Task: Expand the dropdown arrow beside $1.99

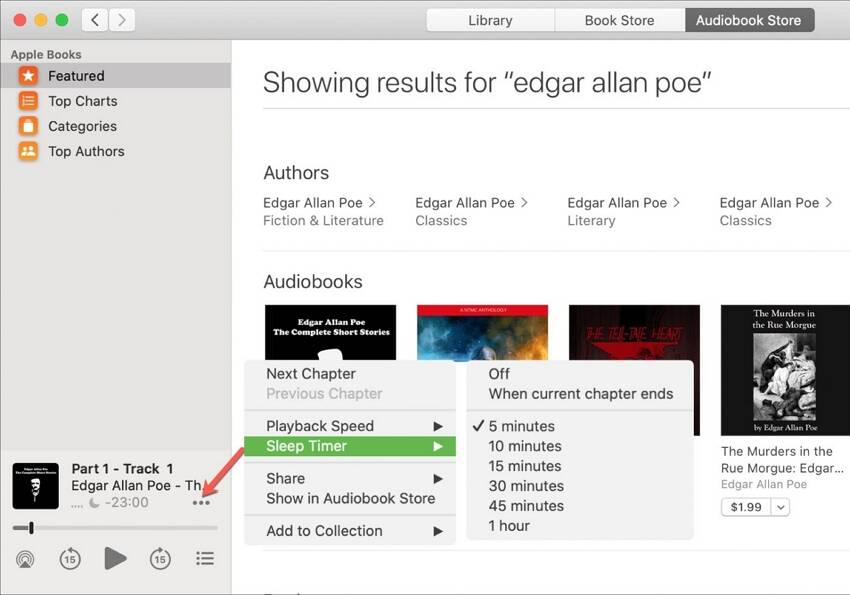Action: tap(781, 507)
